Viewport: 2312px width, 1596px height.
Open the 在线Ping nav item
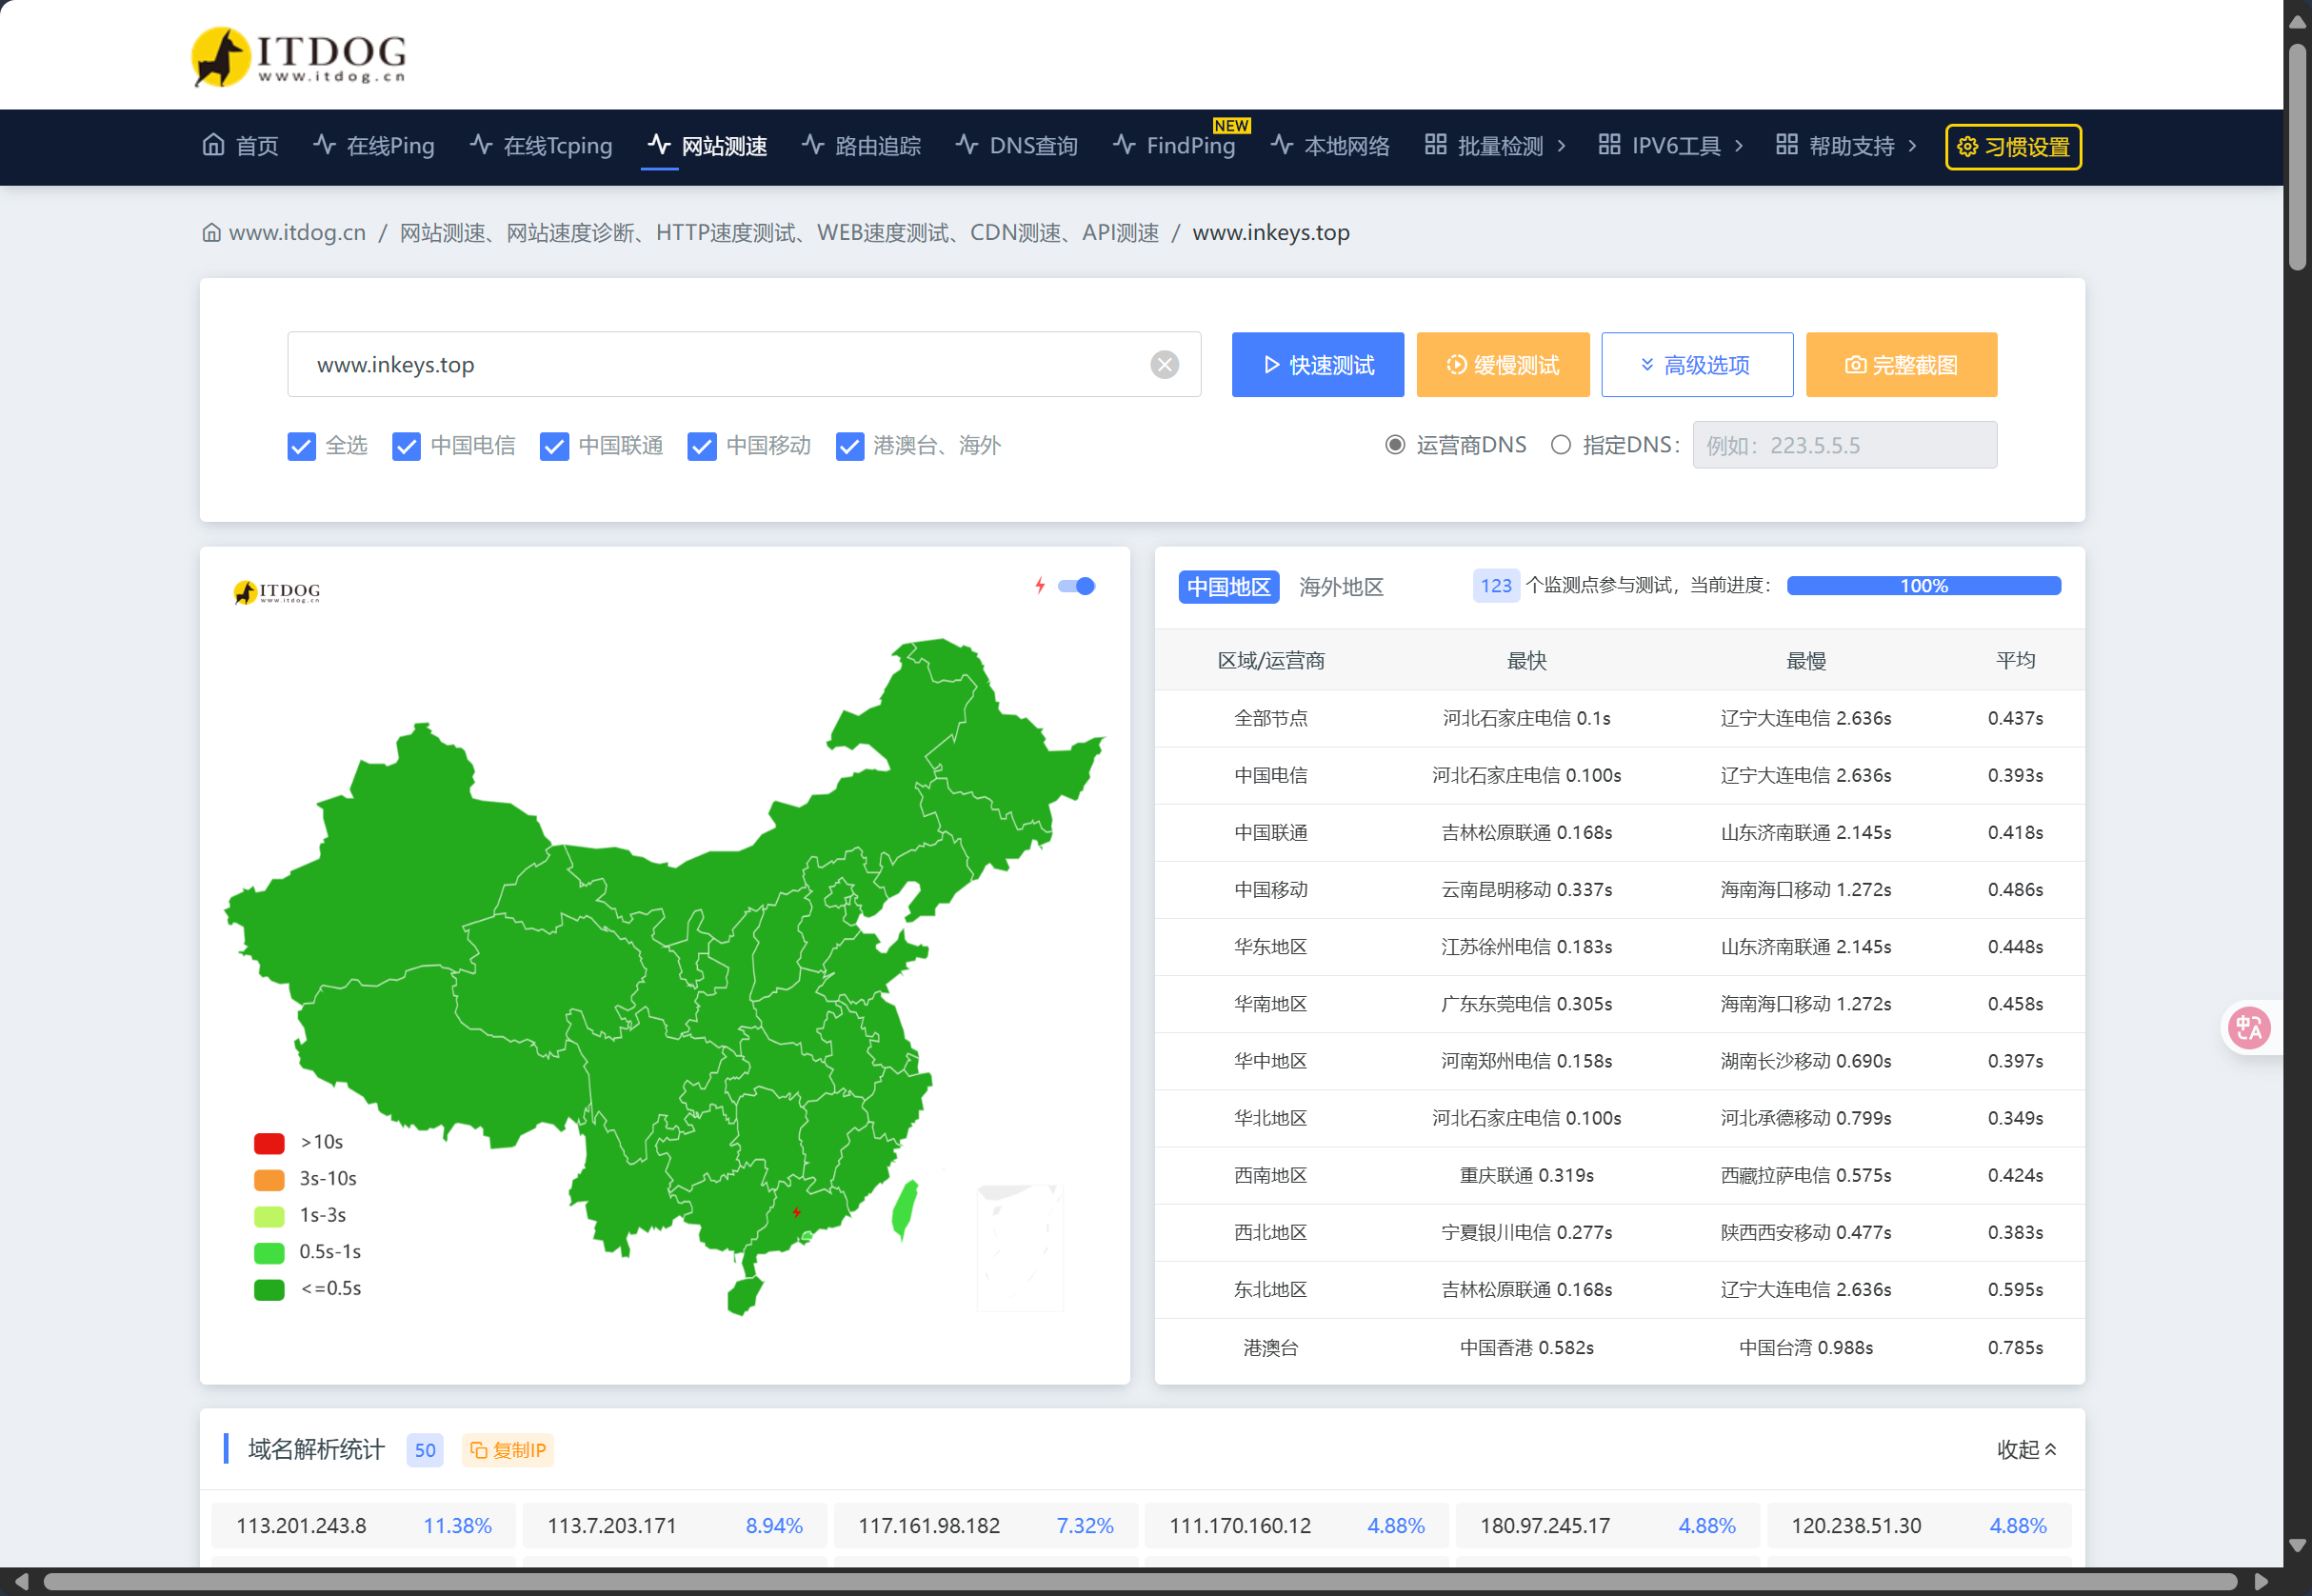click(x=373, y=146)
